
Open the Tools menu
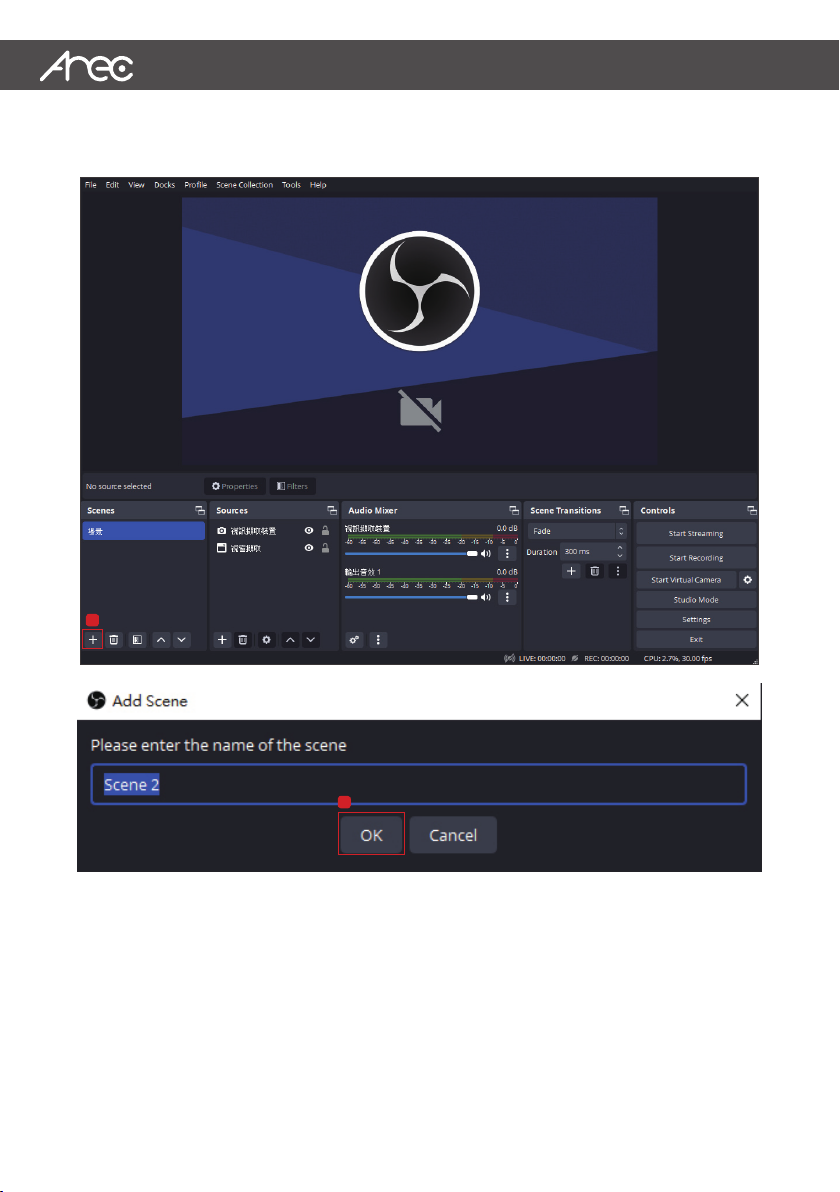coord(292,185)
